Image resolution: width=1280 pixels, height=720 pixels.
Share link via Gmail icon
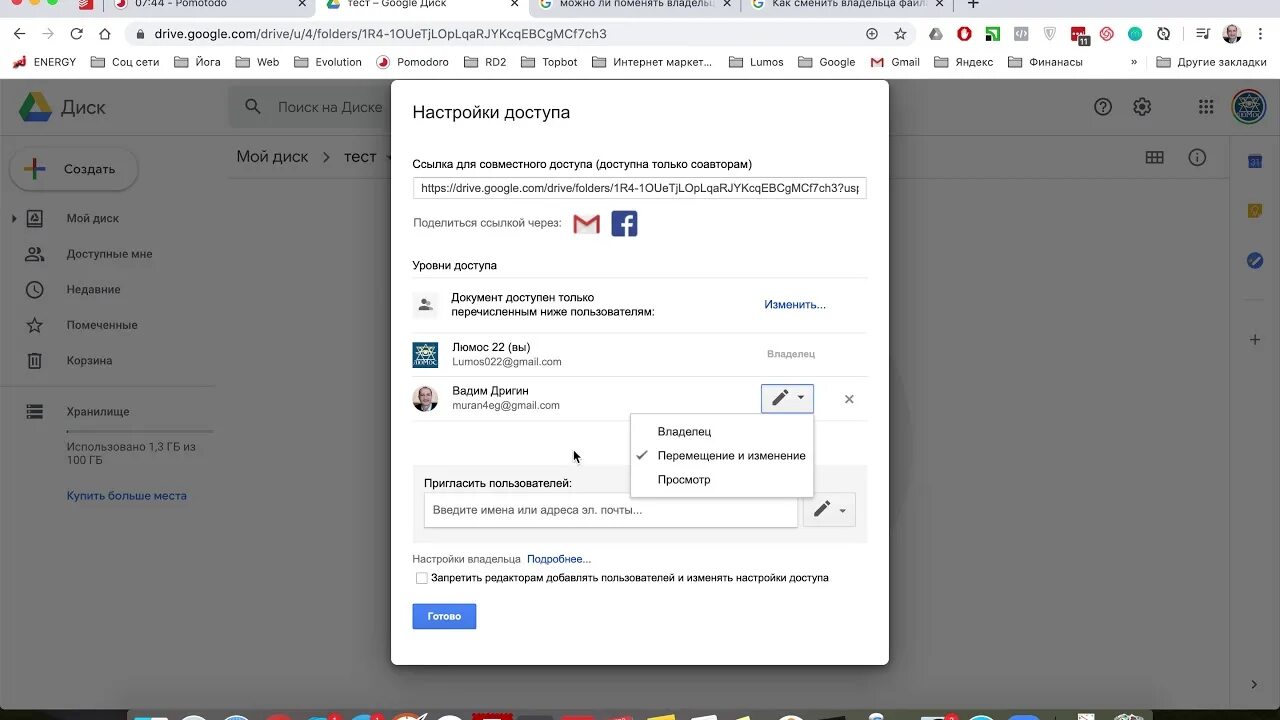pos(586,224)
